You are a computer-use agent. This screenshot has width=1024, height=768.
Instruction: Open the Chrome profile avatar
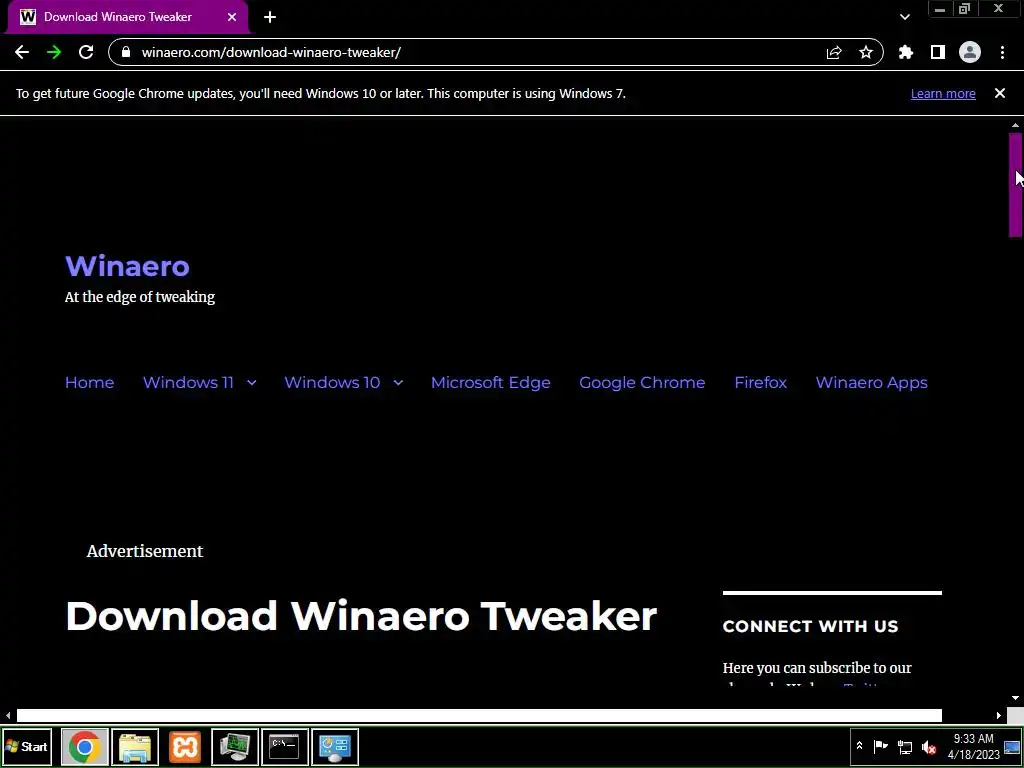970,52
